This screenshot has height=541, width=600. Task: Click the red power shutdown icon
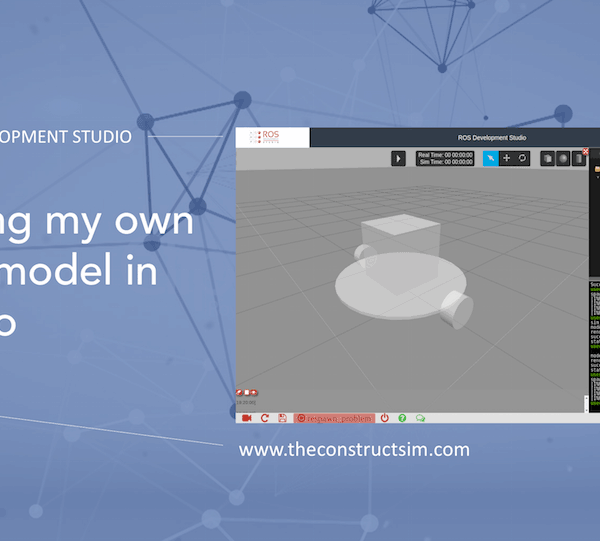[x=385, y=418]
